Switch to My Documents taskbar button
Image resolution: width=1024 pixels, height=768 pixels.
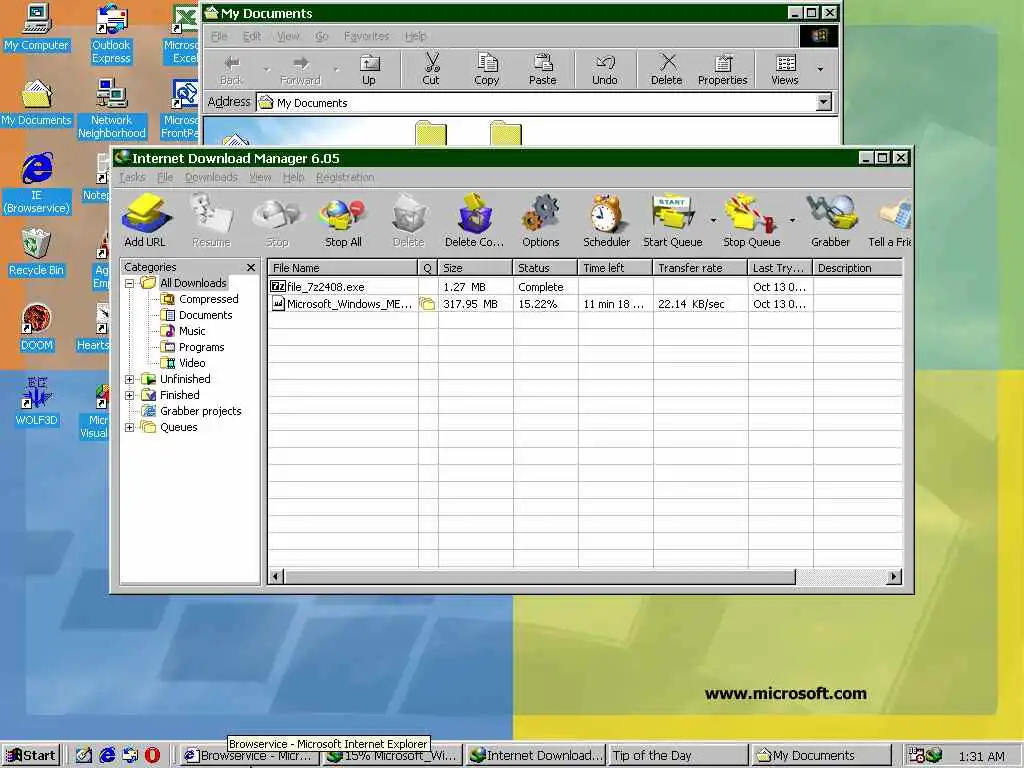pos(821,756)
